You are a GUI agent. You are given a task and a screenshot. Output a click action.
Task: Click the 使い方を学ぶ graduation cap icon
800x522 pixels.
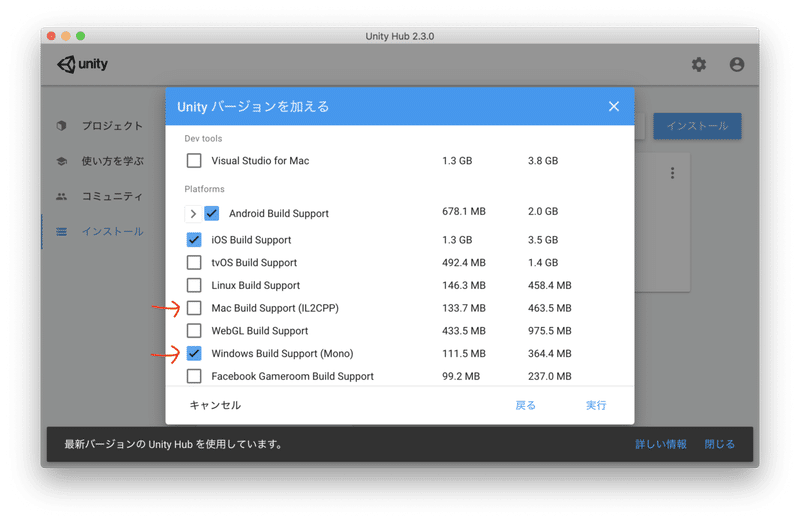coord(61,161)
